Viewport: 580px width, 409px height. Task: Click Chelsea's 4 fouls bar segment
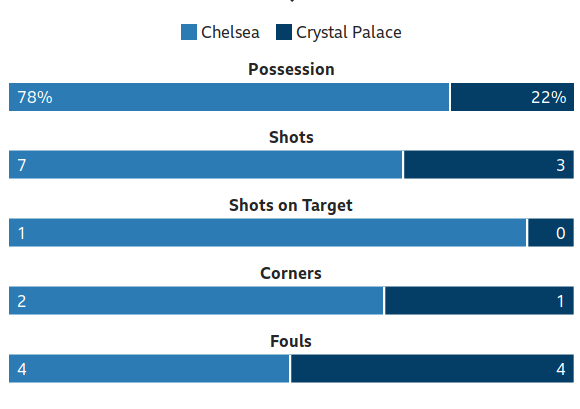(x=149, y=369)
